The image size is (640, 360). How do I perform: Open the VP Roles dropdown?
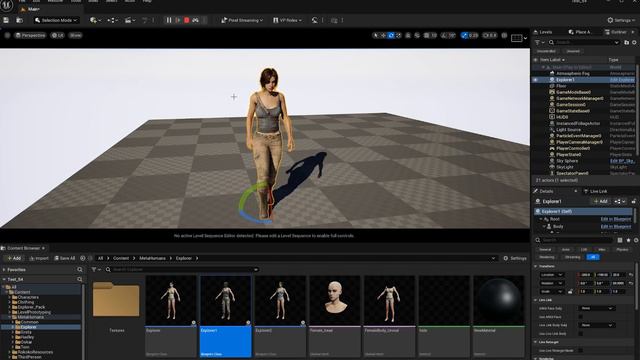(x=287, y=20)
